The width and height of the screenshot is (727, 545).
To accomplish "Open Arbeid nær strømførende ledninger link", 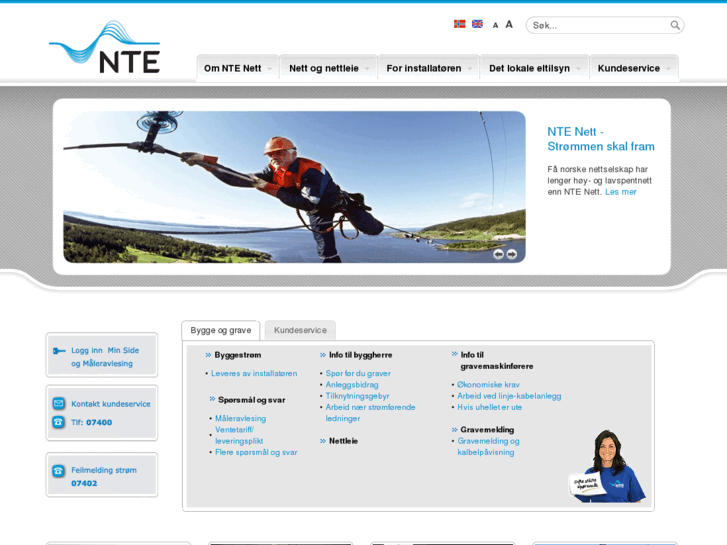I will pos(370,413).
